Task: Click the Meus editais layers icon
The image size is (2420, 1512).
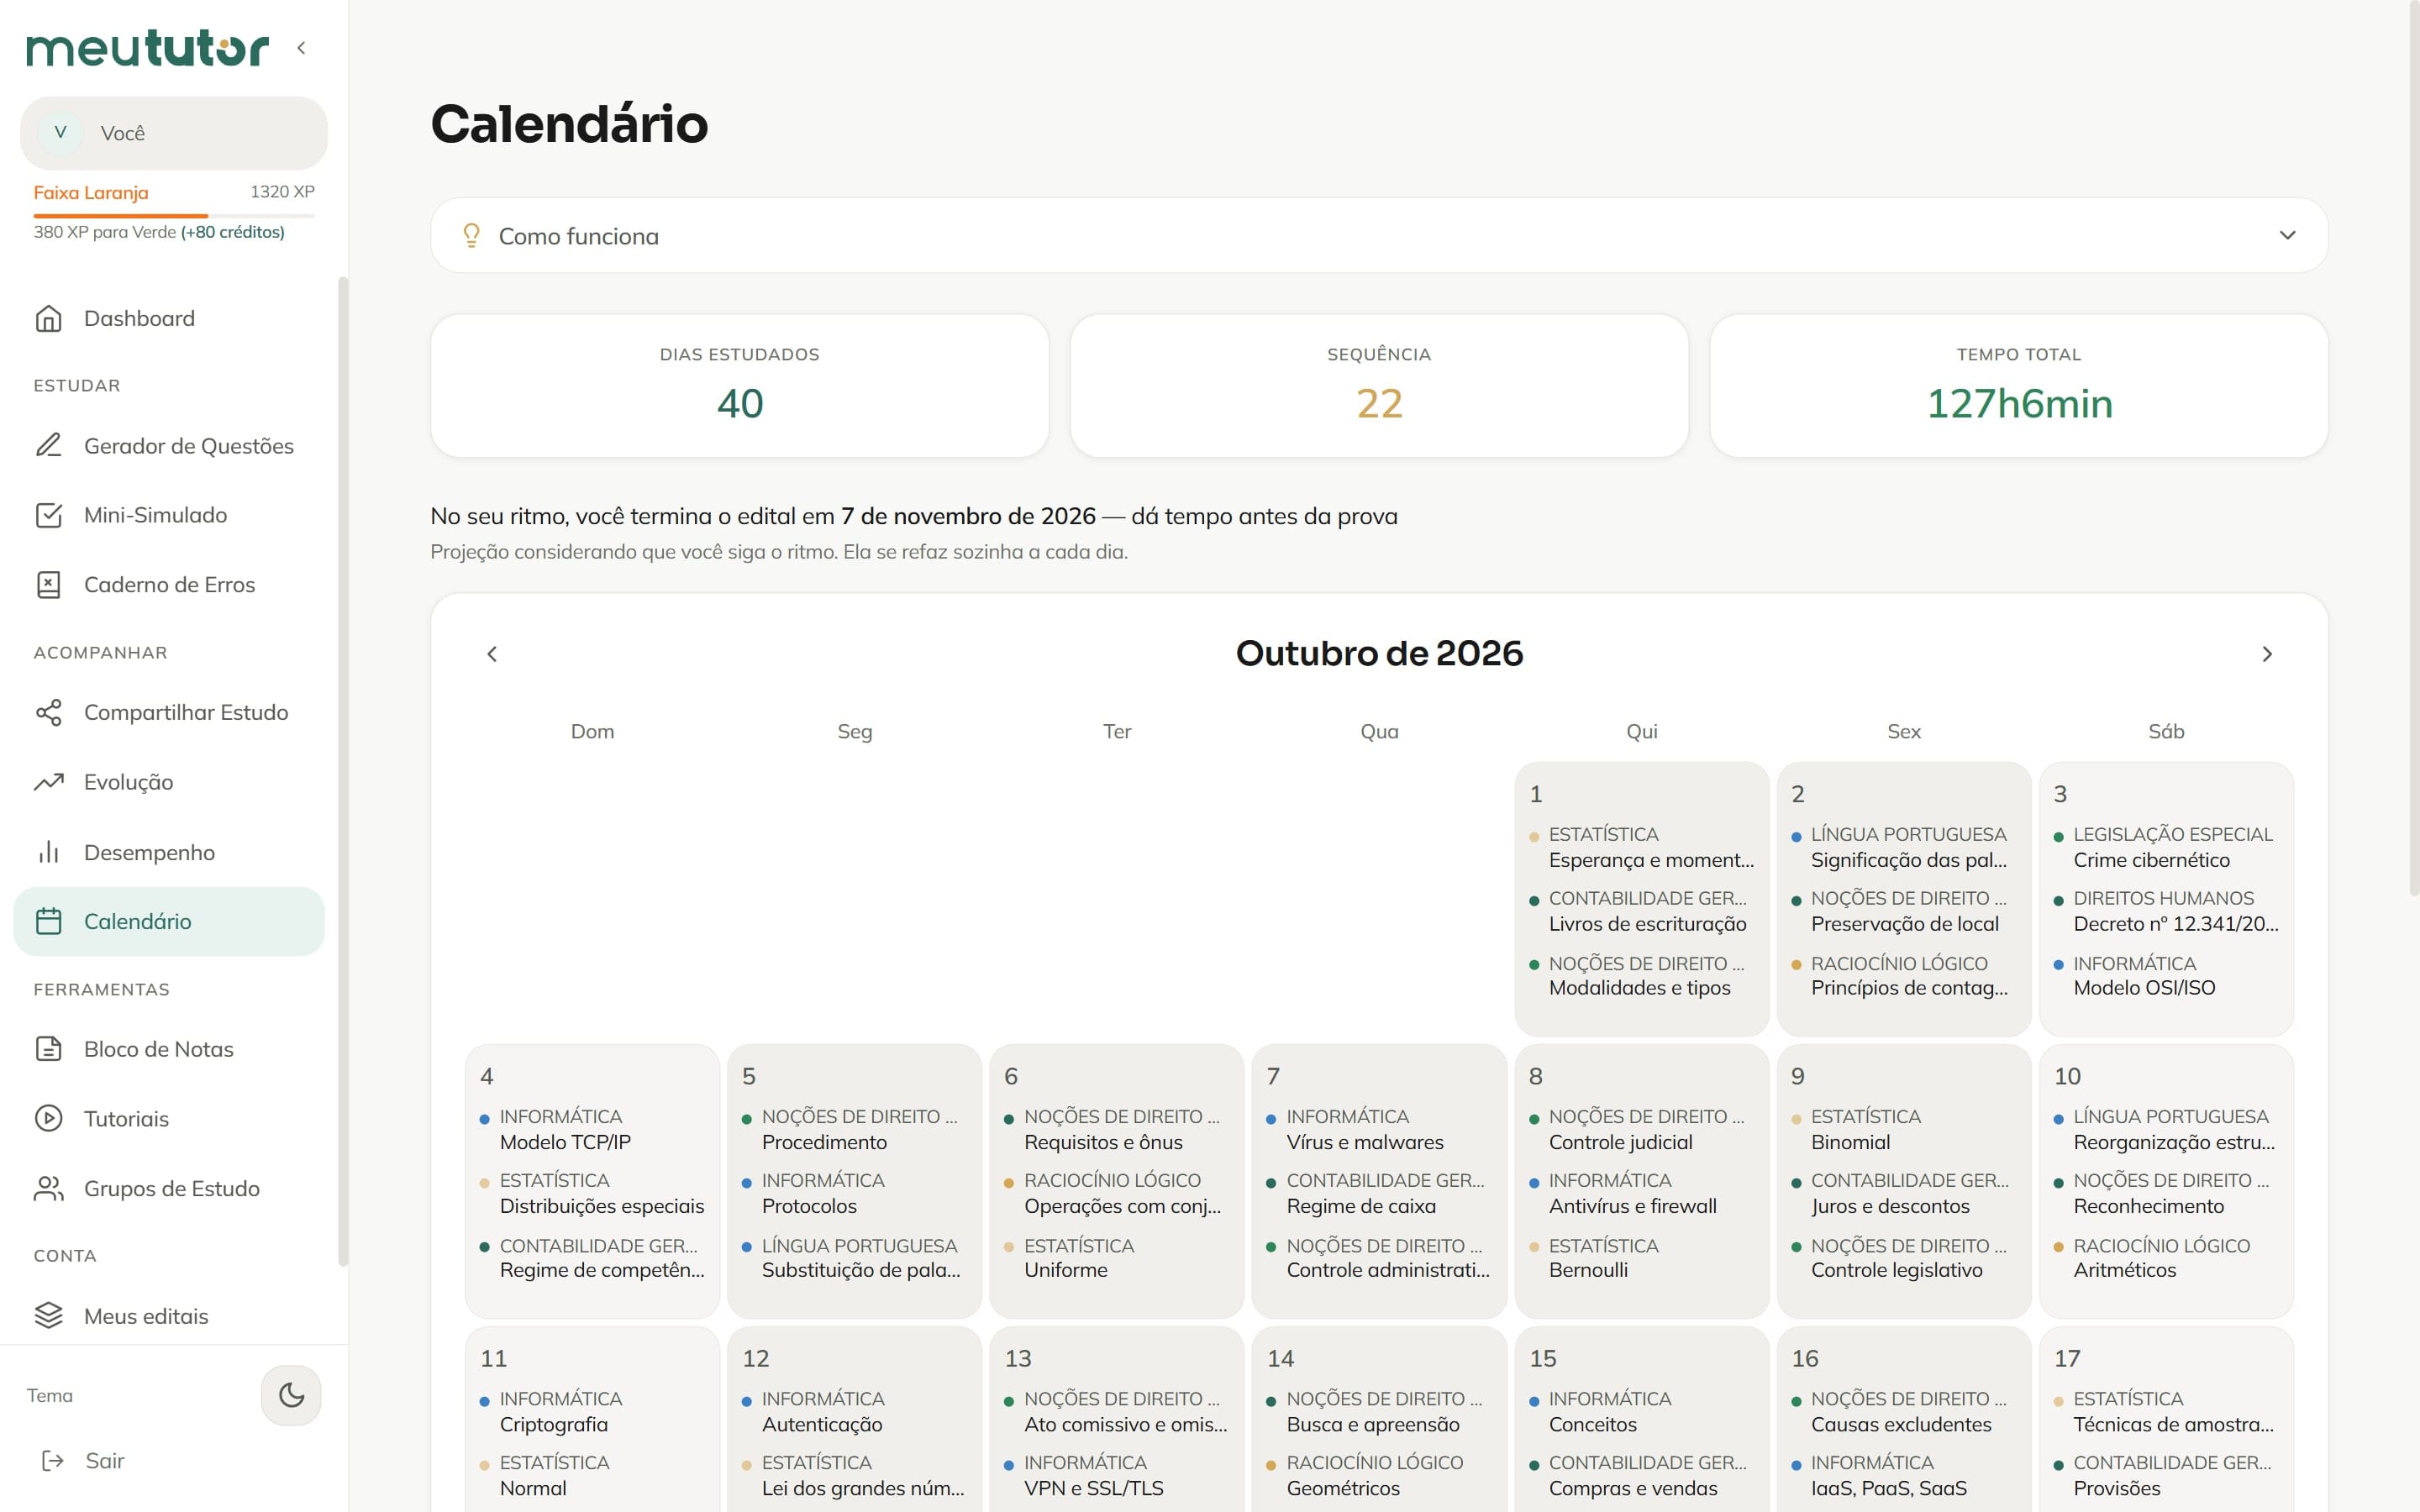Action: click(48, 1315)
